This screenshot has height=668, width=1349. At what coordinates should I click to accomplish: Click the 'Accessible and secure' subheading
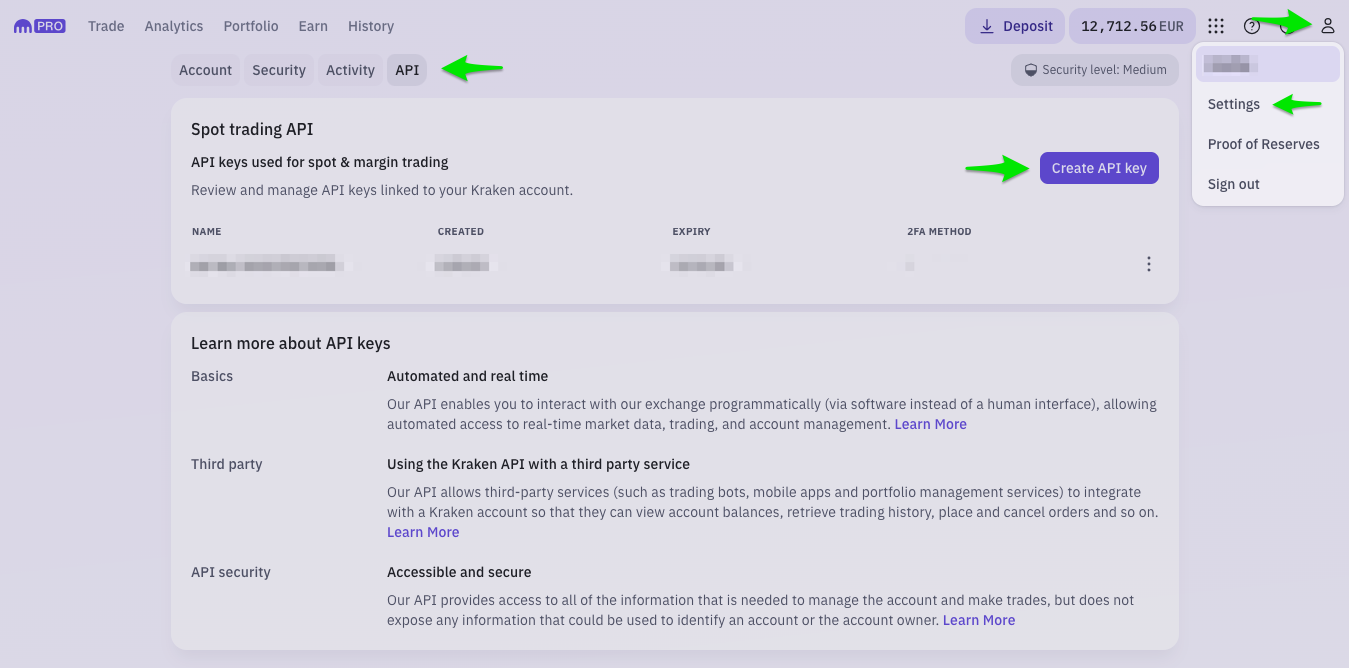[x=459, y=572]
